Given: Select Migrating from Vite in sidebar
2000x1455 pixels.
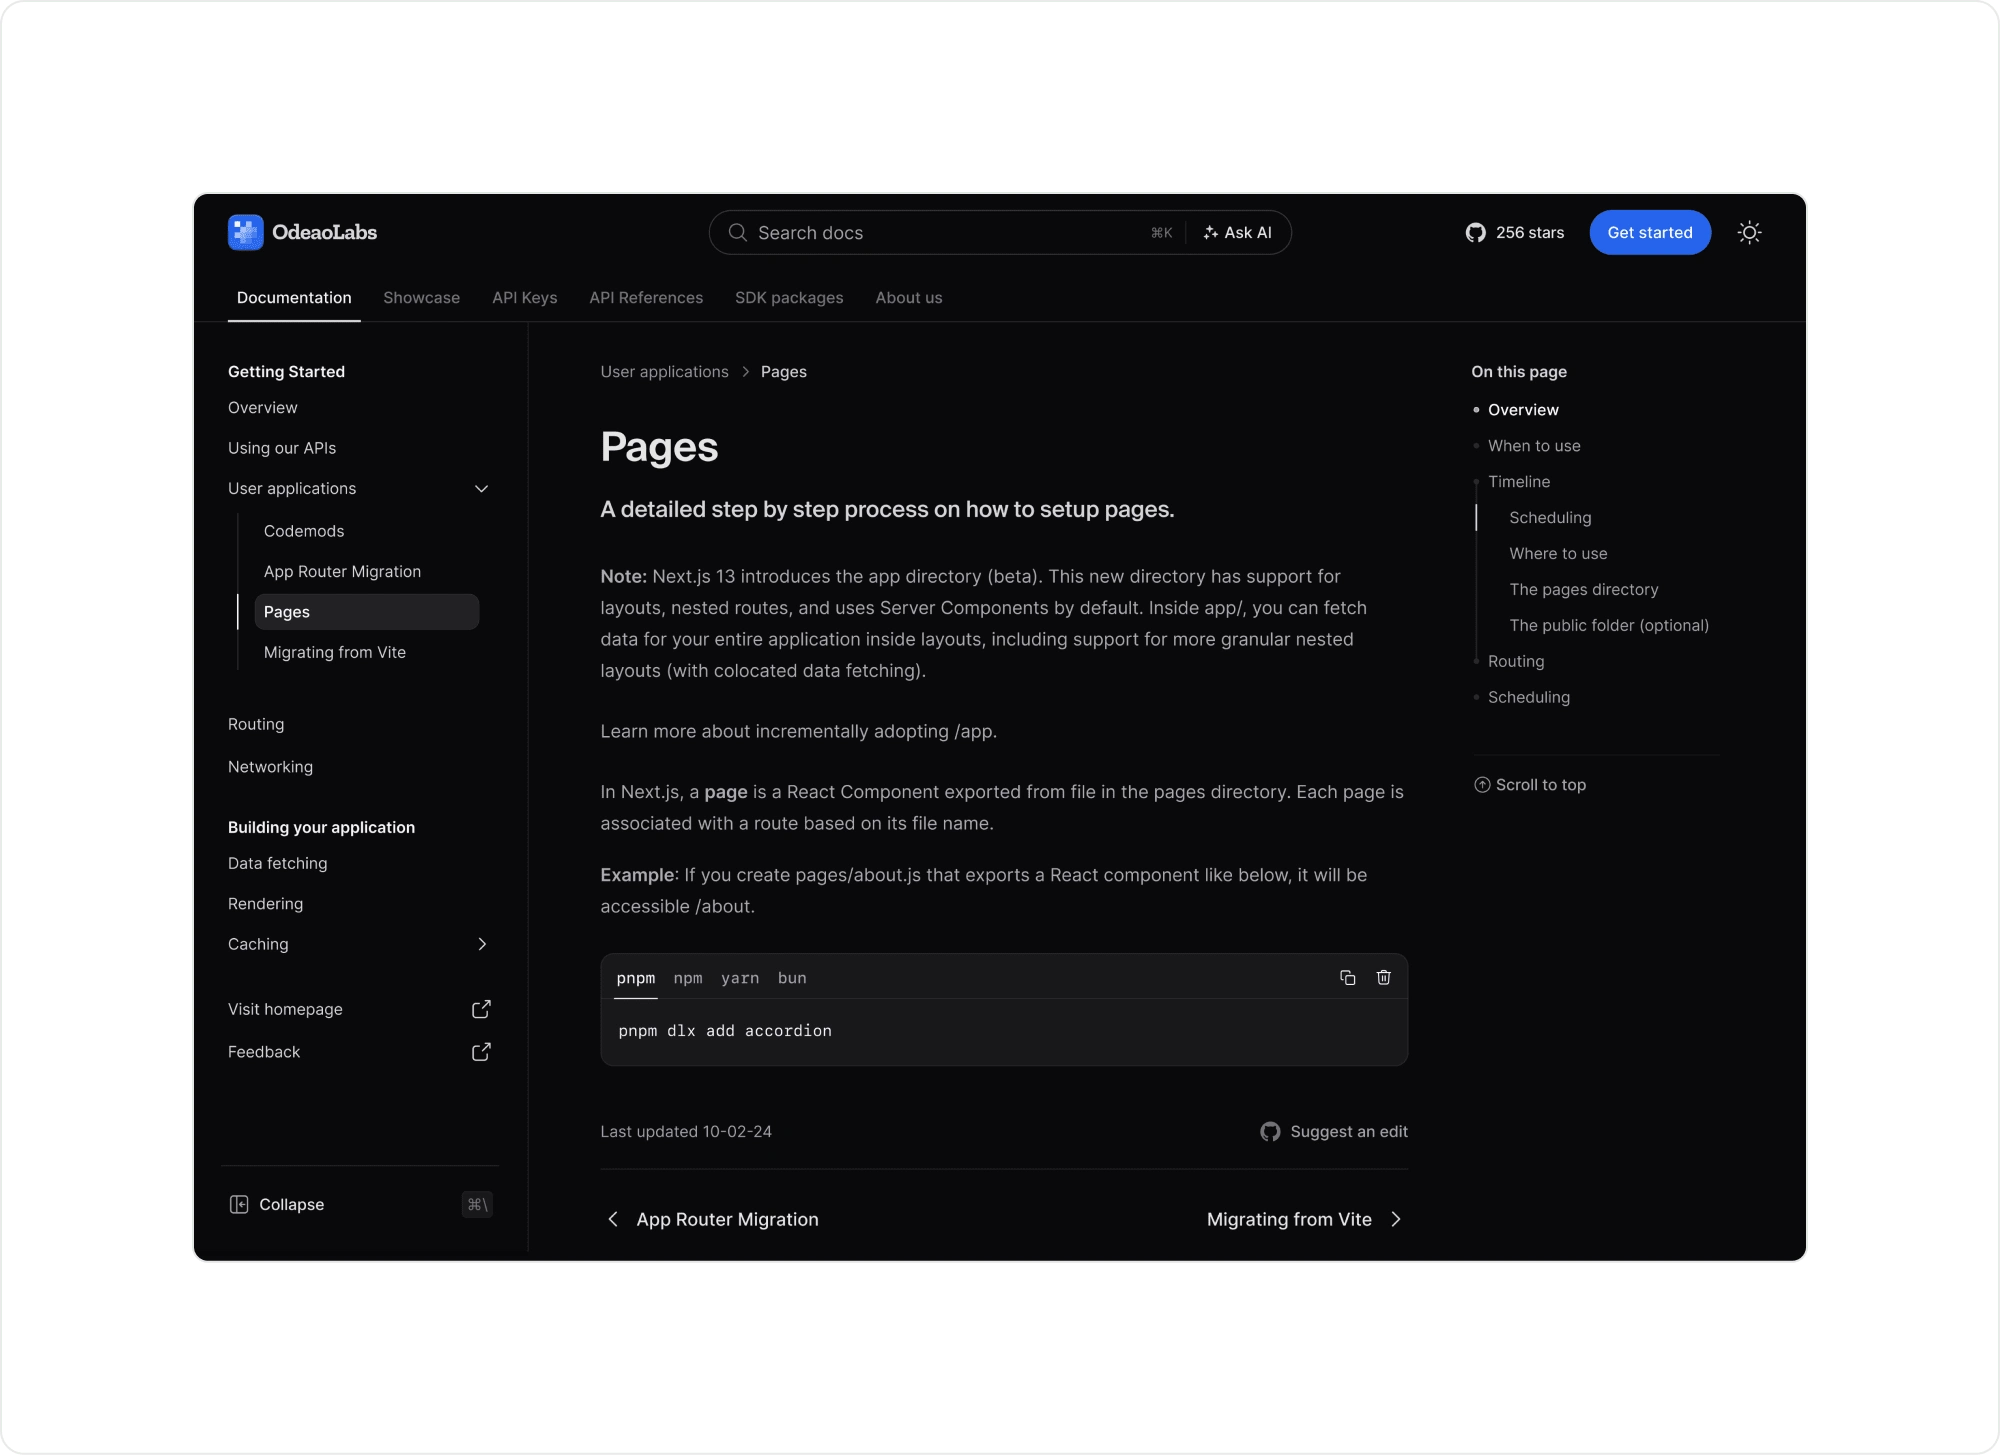Looking at the screenshot, I should pyautogui.click(x=335, y=652).
